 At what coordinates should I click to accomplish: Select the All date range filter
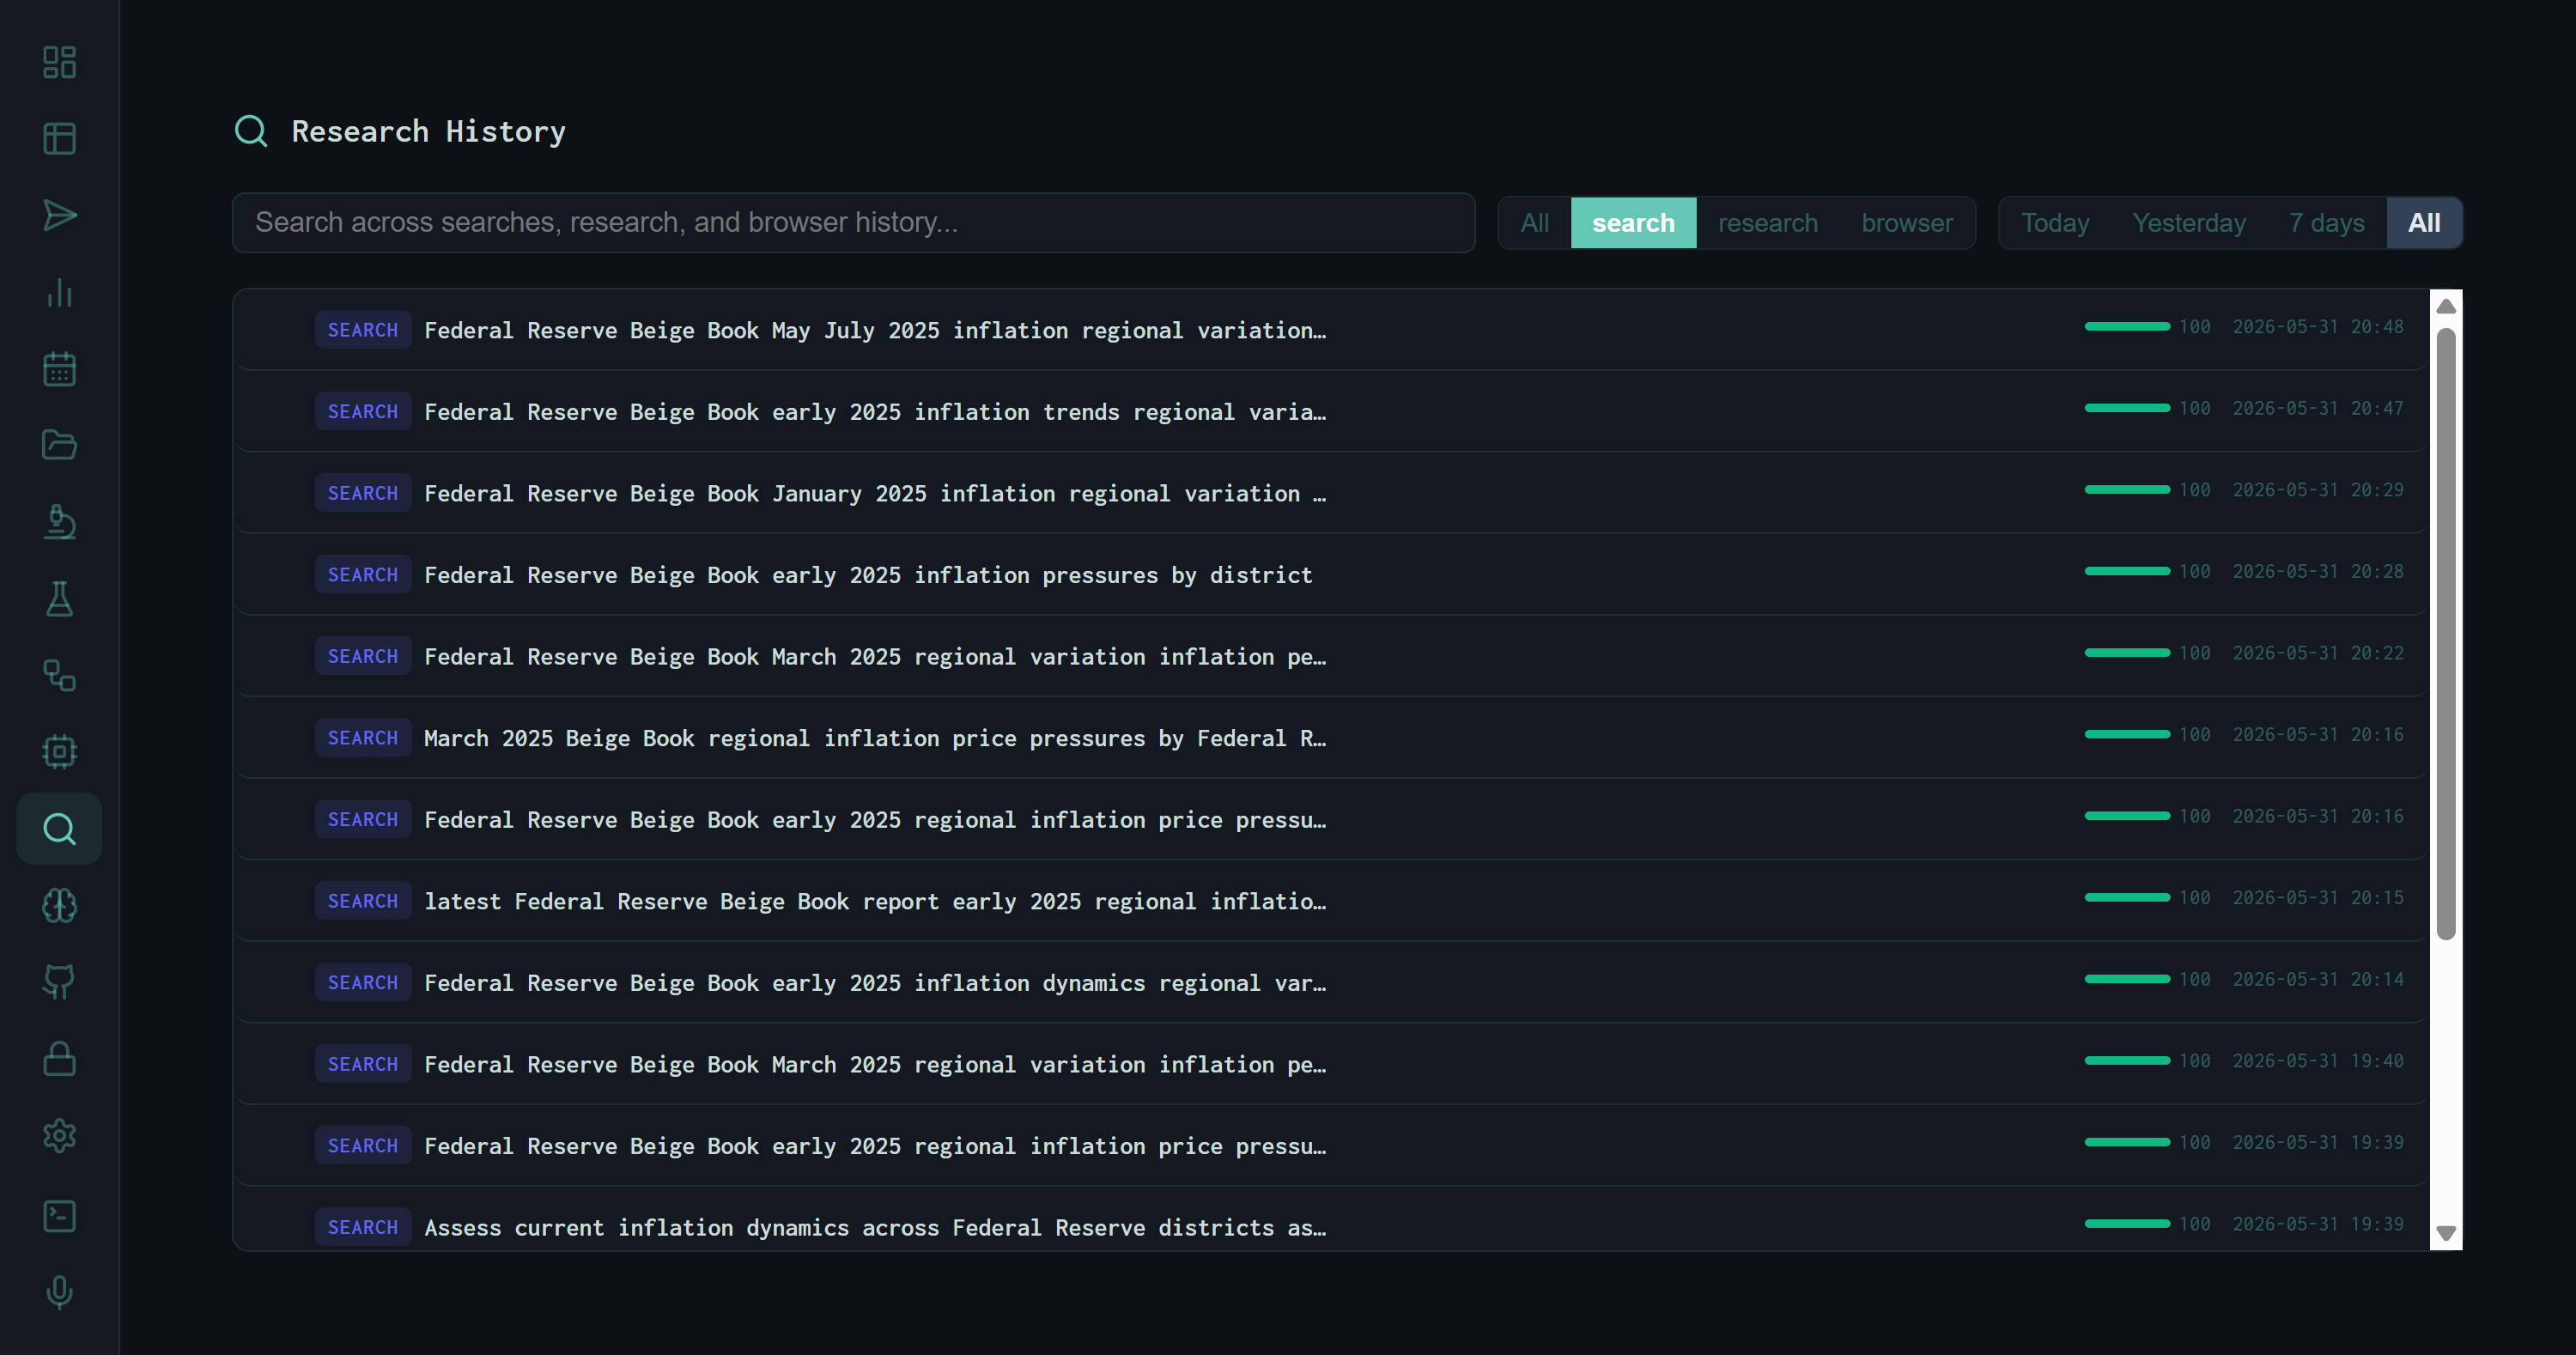[2423, 222]
